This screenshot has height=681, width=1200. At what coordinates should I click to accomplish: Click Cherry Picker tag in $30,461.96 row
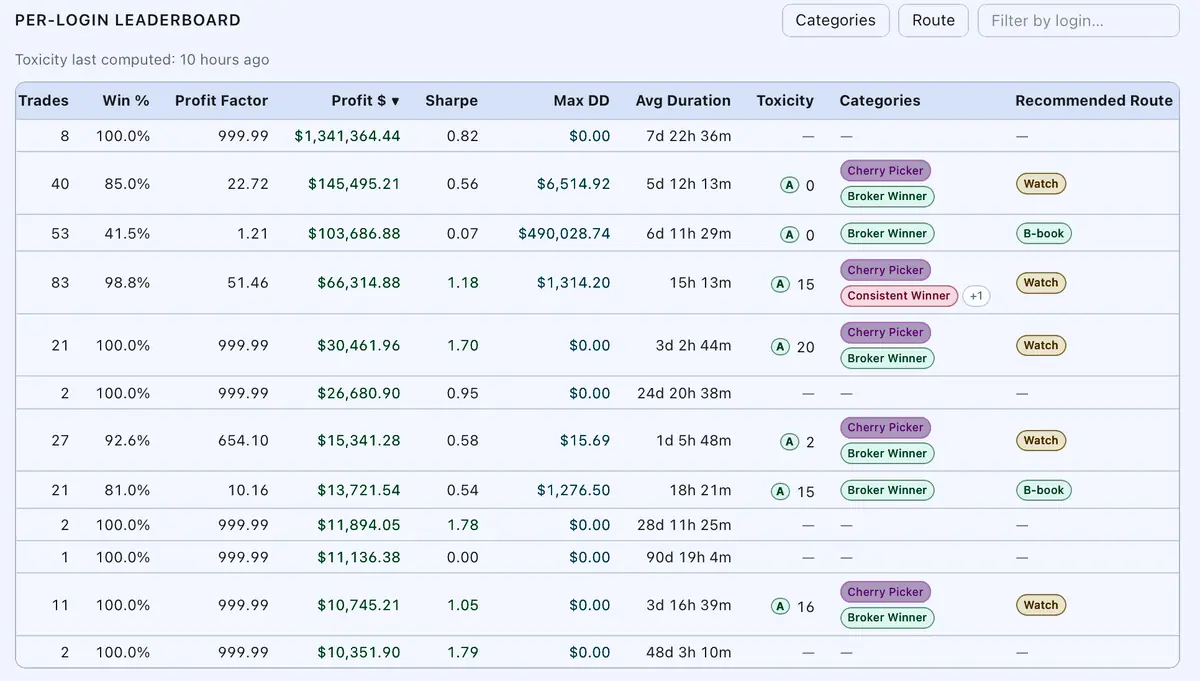tap(885, 332)
